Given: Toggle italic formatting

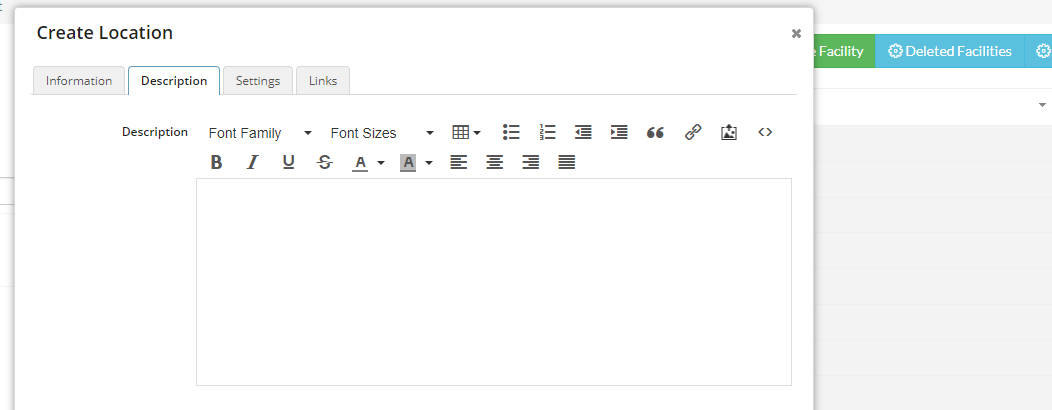Looking at the screenshot, I should point(252,162).
